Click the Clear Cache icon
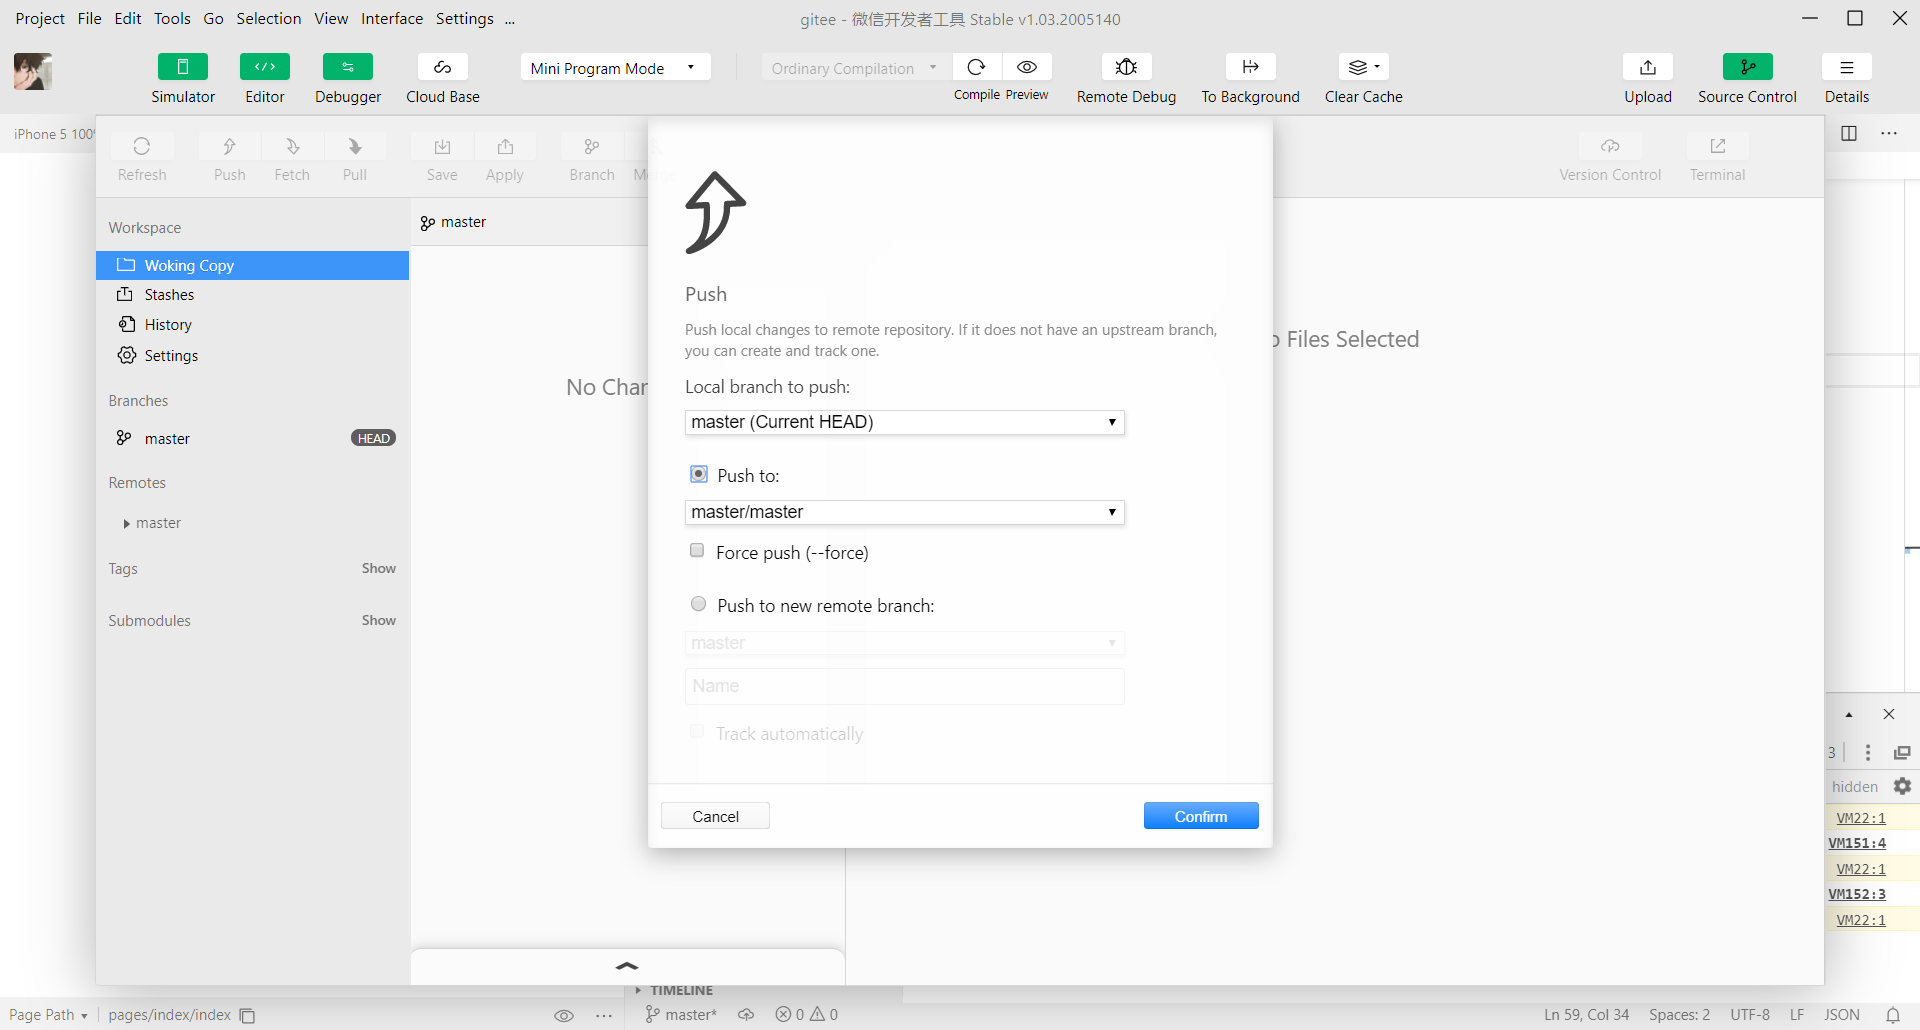Screen dimensions: 1920x1030 click(x=1364, y=67)
